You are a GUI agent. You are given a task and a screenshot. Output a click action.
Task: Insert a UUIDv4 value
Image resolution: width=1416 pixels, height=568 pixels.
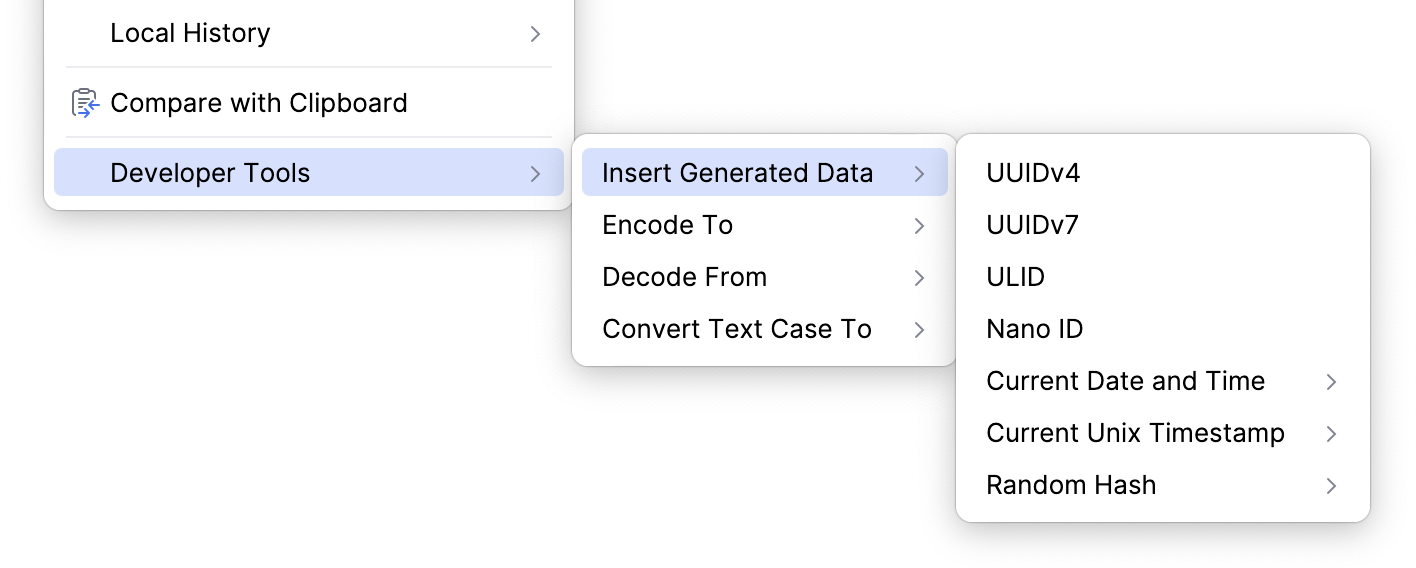click(x=1033, y=173)
